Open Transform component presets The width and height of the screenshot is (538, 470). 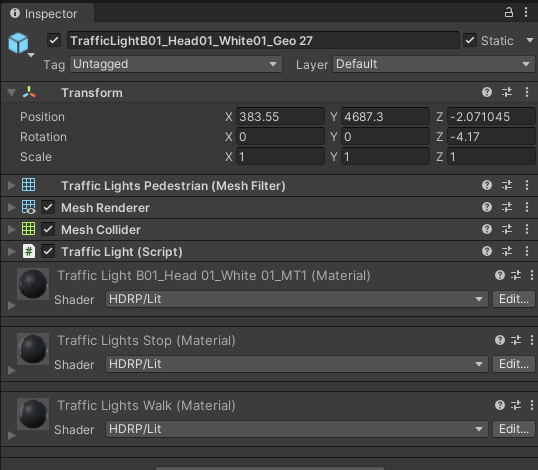[507, 92]
